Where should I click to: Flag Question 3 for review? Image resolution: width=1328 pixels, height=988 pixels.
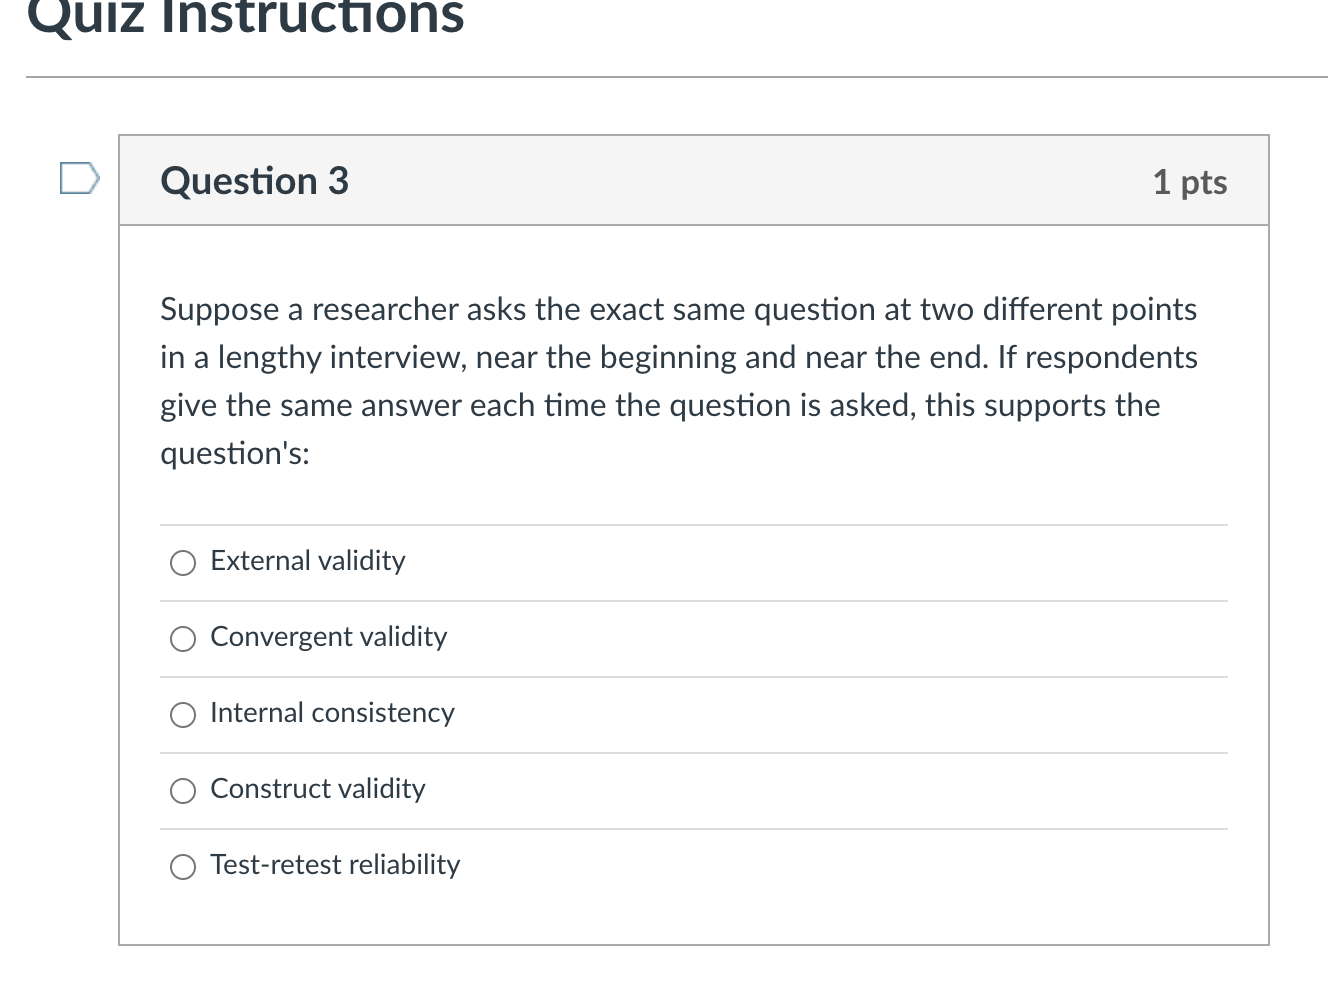pyautogui.click(x=80, y=179)
